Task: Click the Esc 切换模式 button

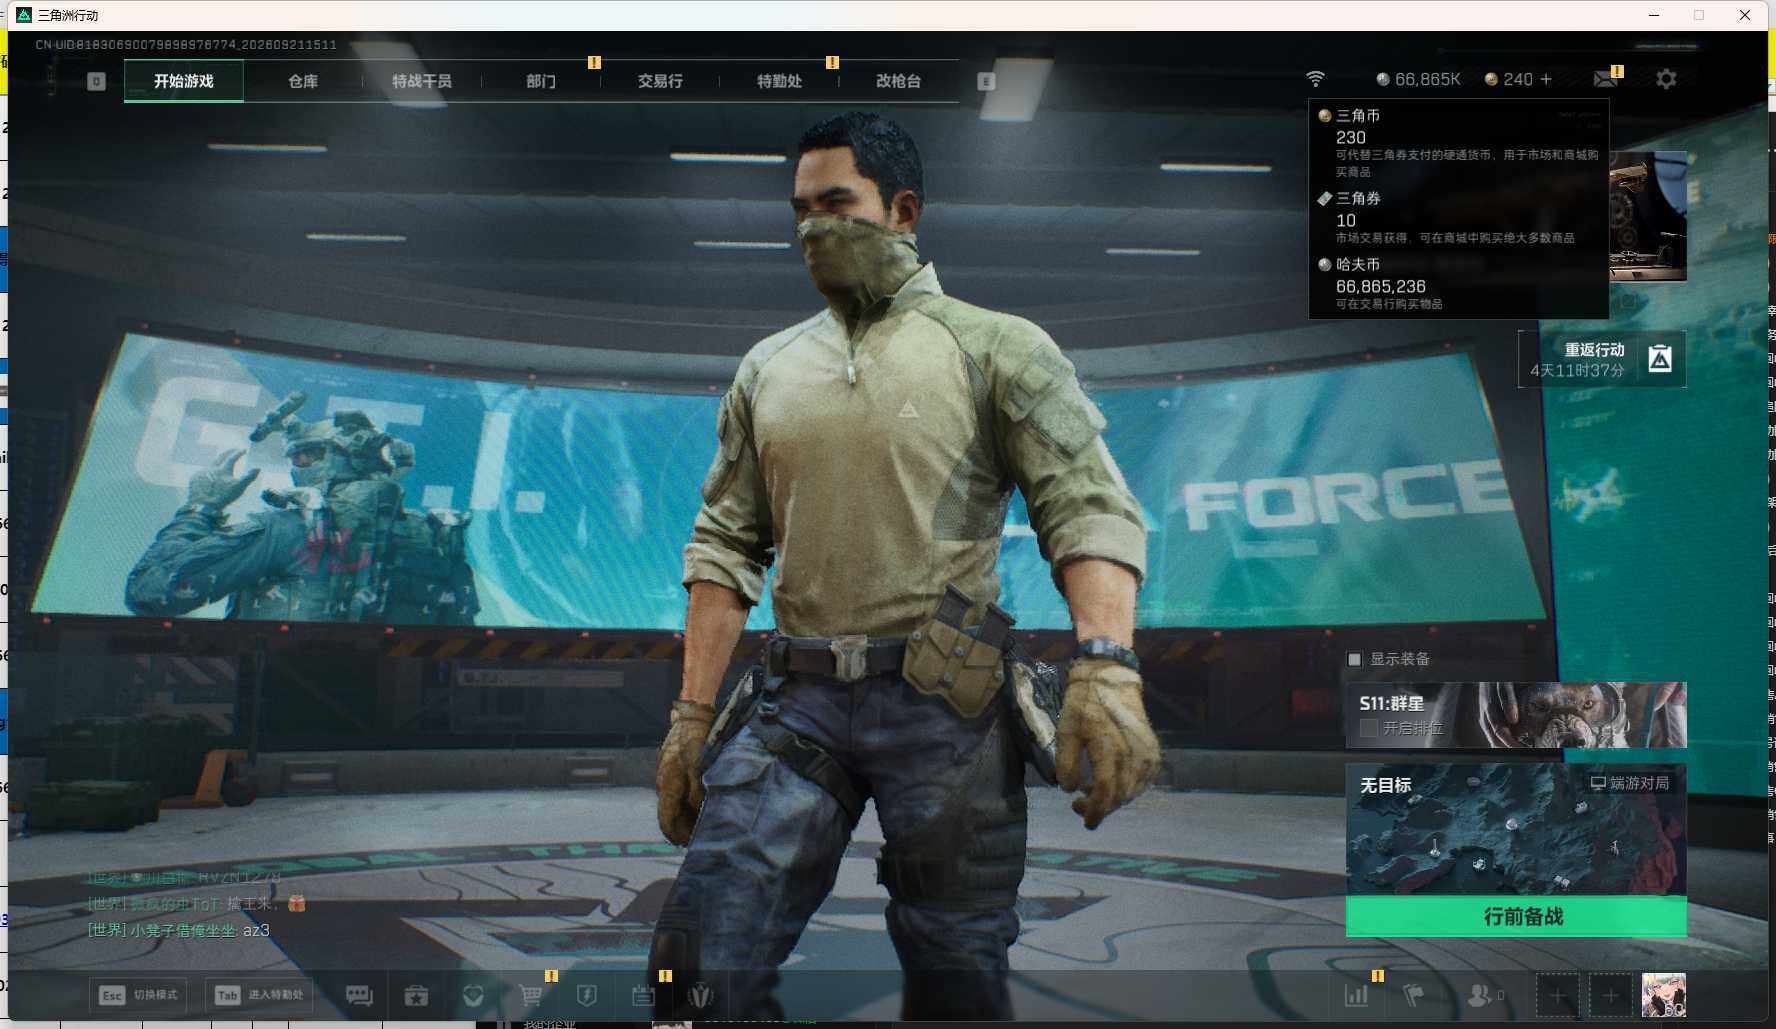Action: [138, 995]
